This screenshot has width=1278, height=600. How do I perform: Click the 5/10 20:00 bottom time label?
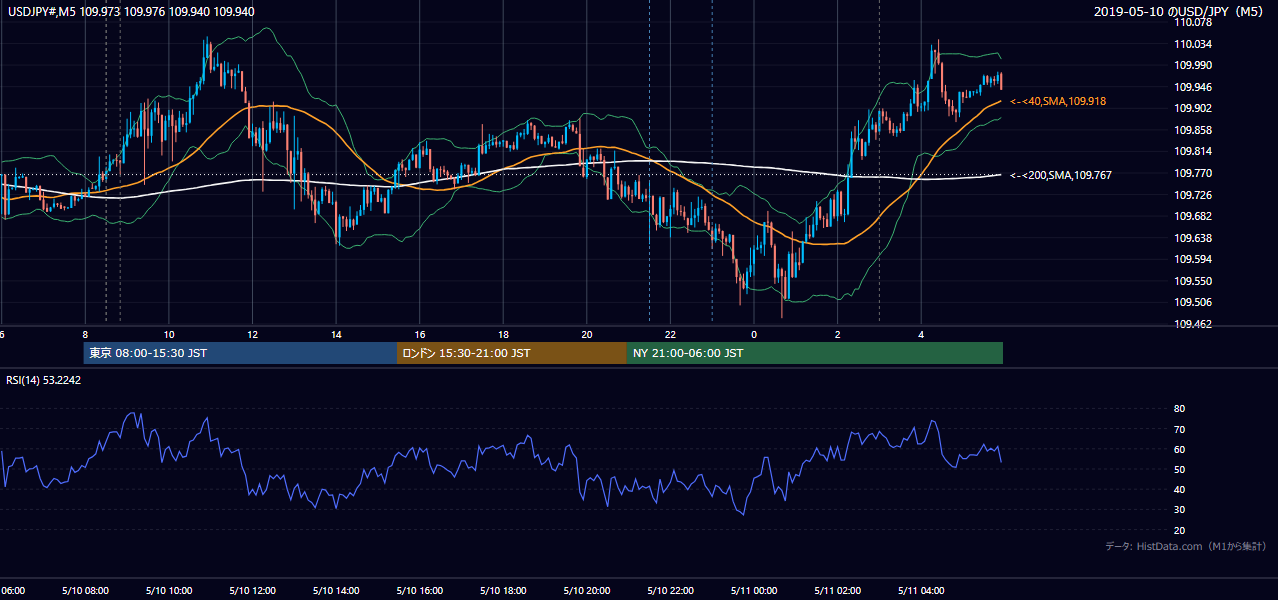point(588,591)
